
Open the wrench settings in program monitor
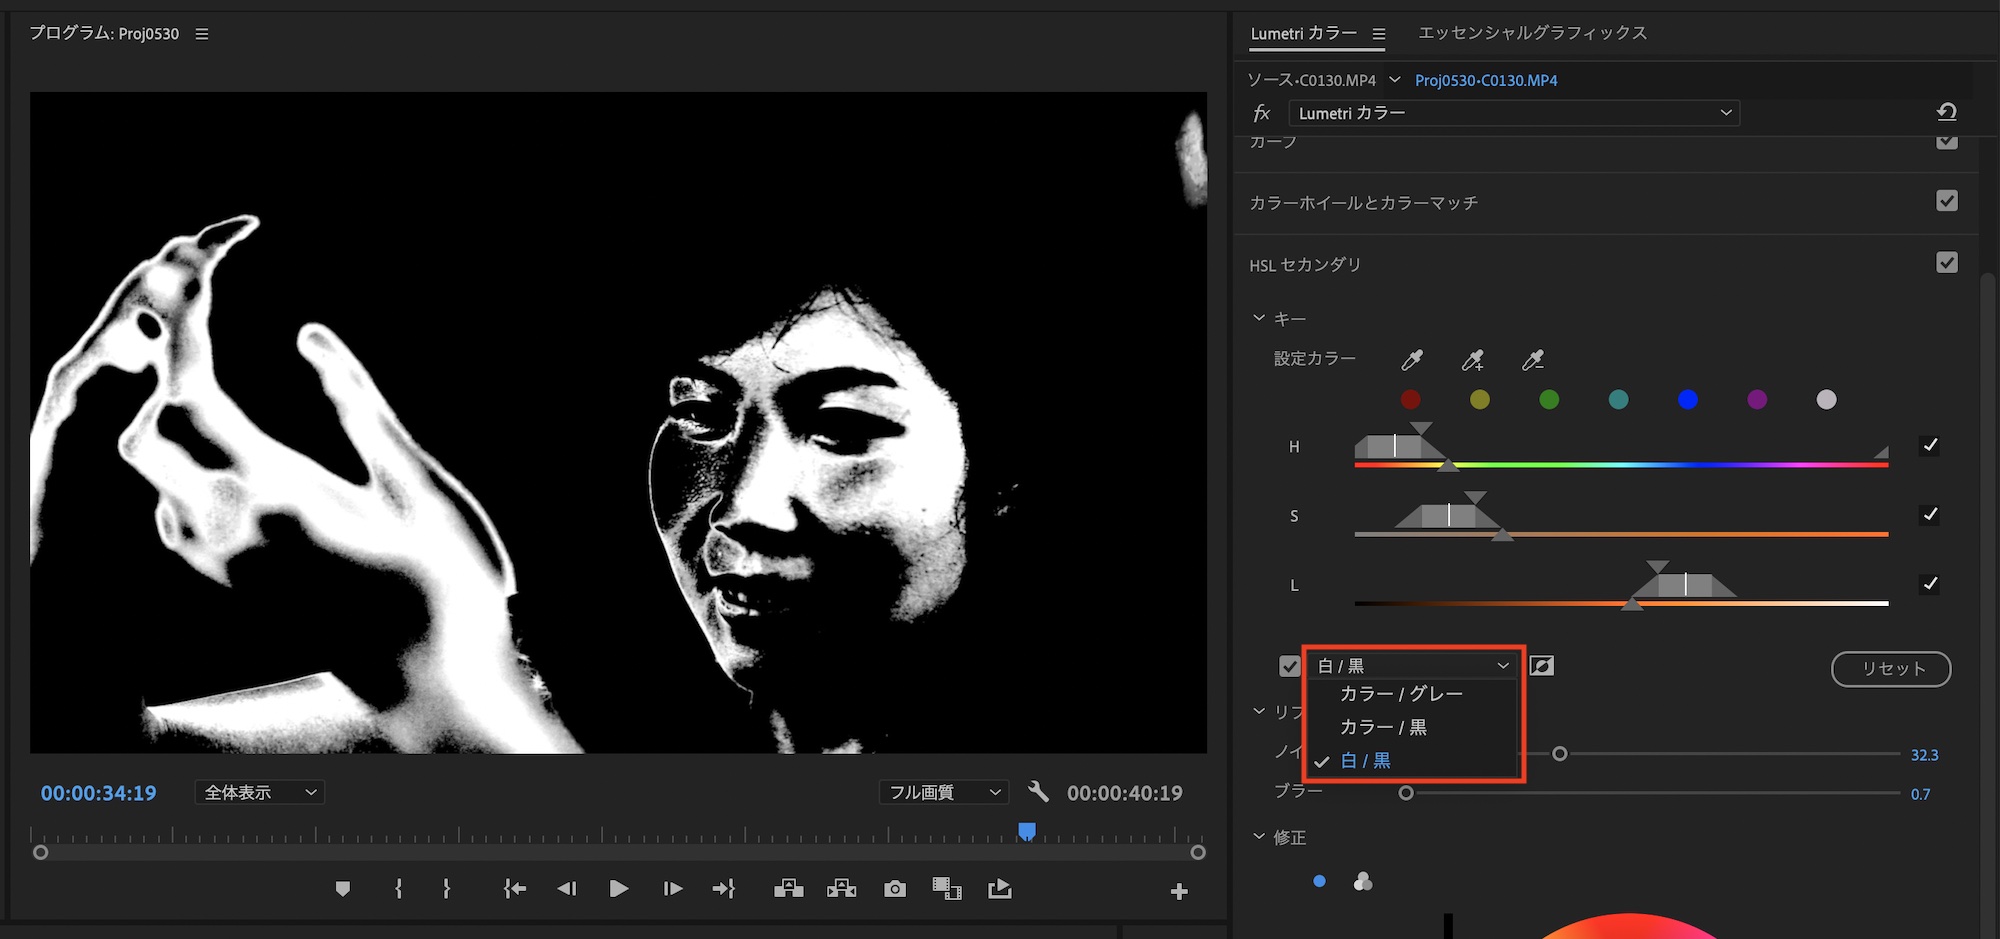tap(1038, 792)
